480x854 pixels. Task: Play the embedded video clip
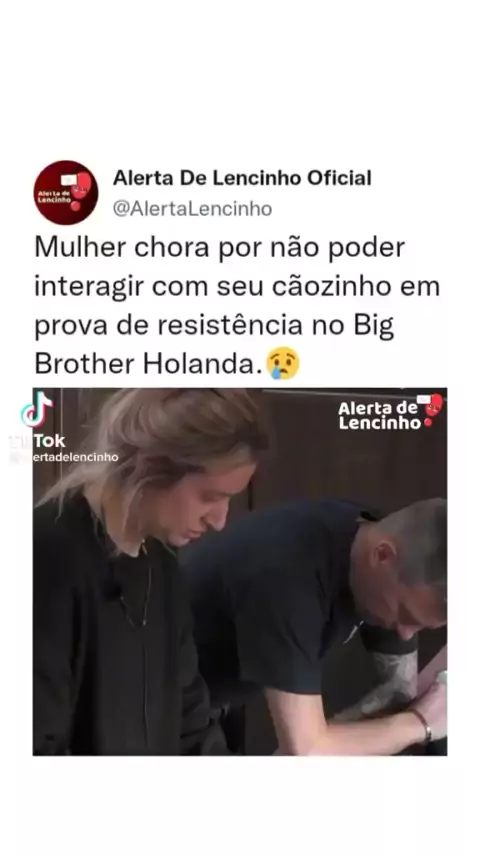click(x=240, y=571)
